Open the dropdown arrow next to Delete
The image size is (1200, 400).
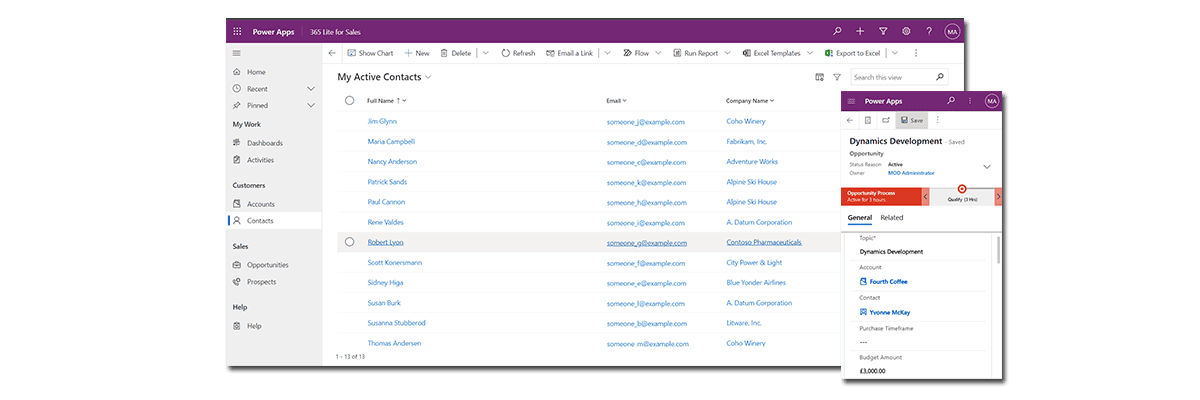tap(485, 53)
